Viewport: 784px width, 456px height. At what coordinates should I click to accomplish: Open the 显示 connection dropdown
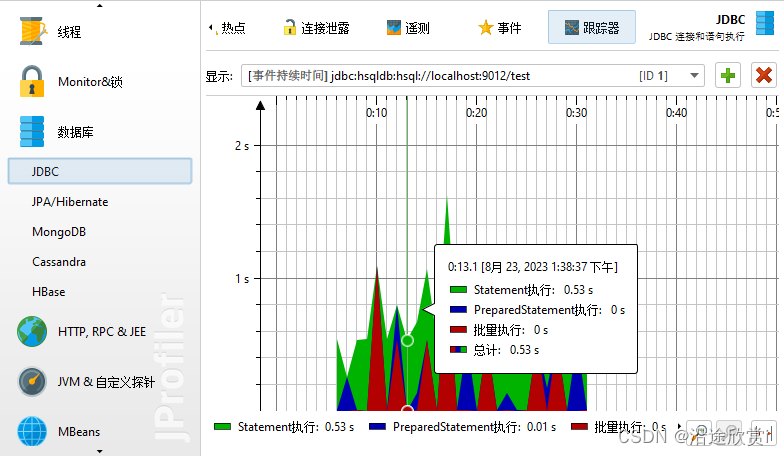point(472,76)
